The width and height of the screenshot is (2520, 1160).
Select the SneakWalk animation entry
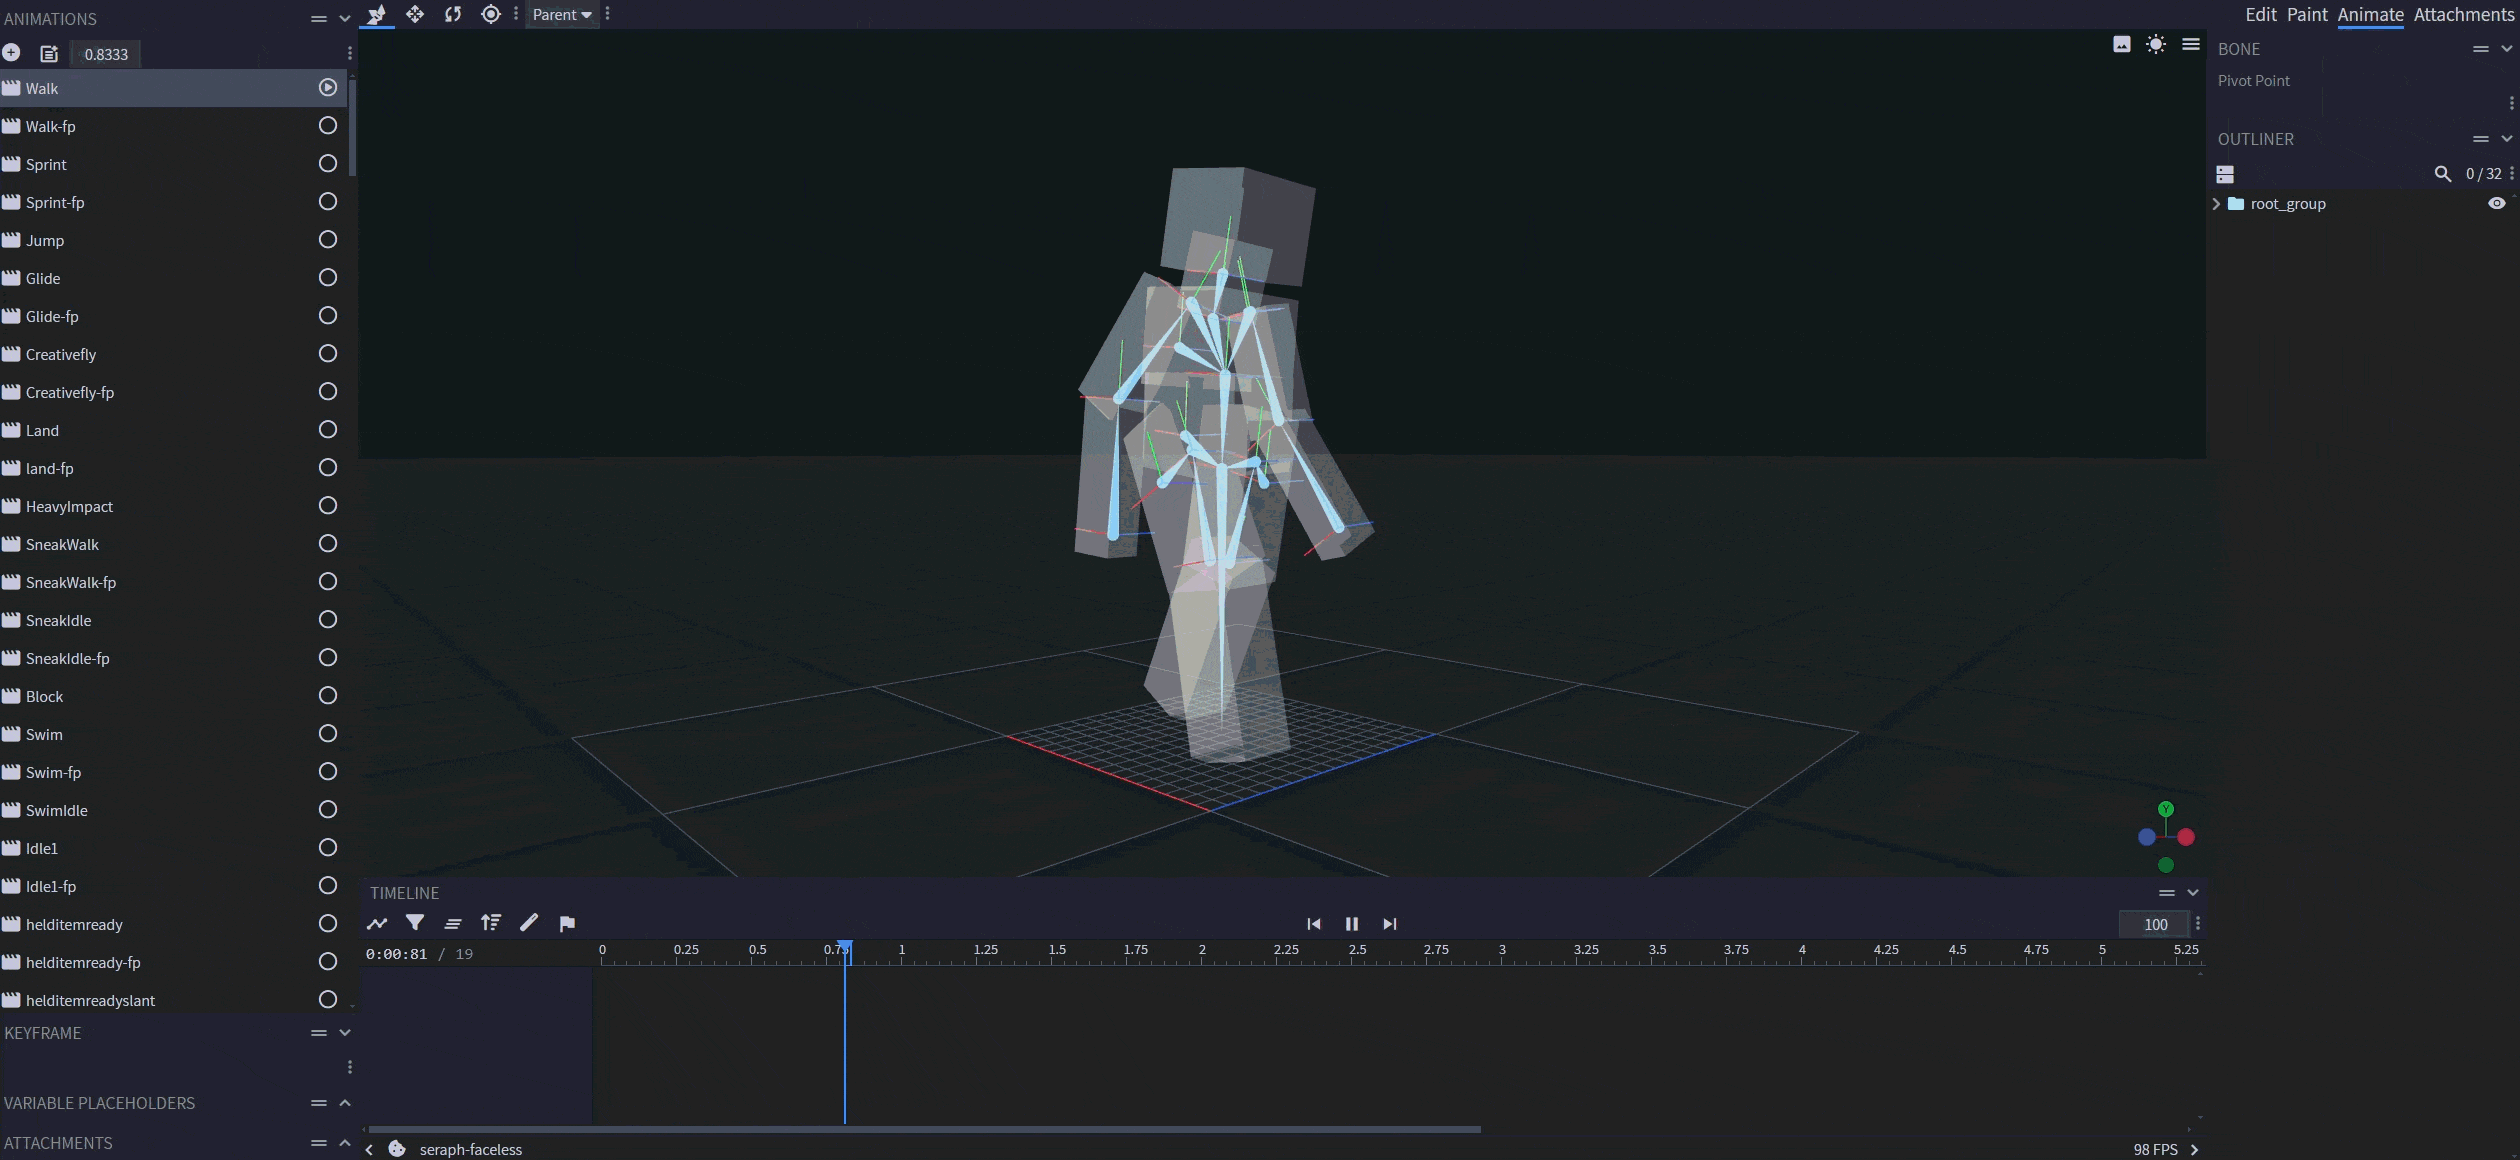click(x=62, y=545)
